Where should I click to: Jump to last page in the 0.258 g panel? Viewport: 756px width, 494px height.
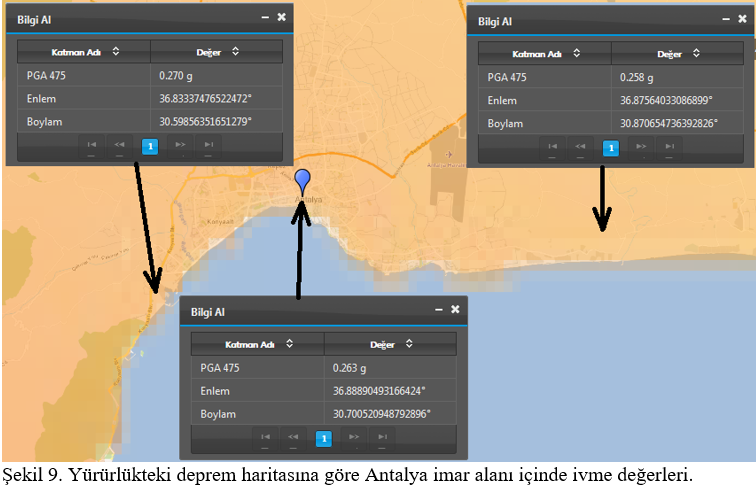669,147
